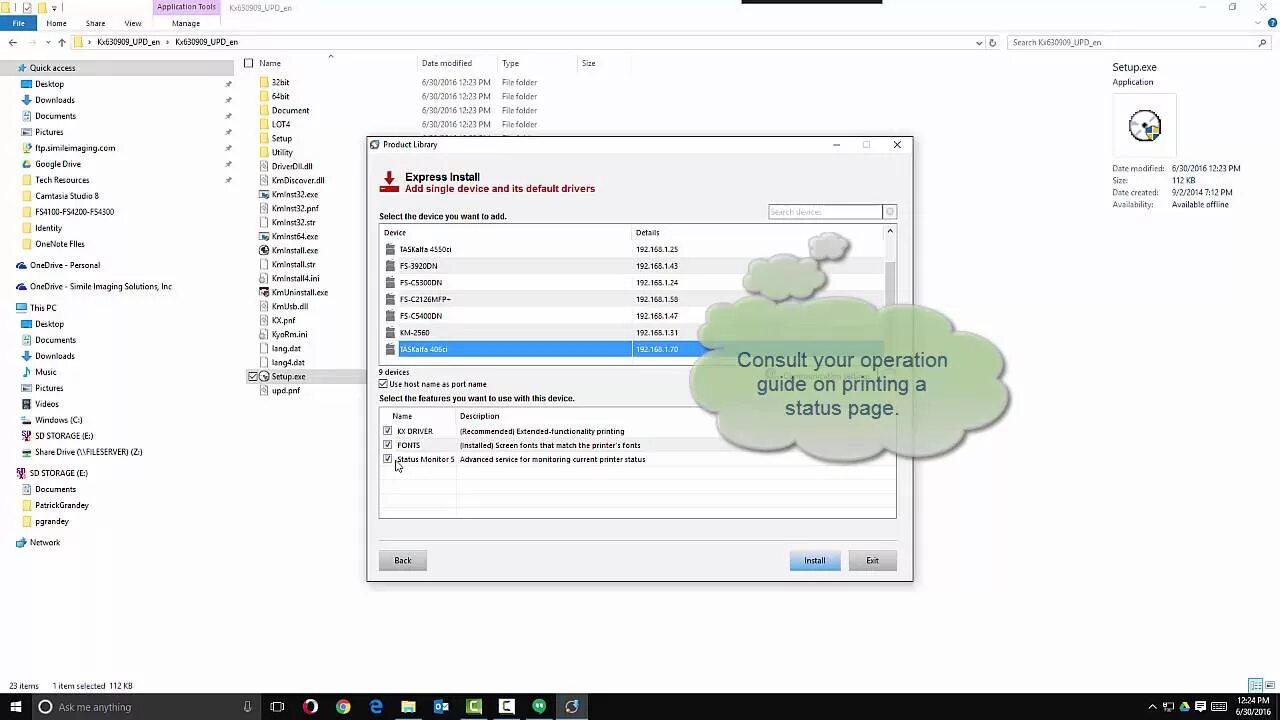Screen dimensions: 1280x720
Task: Open File Explorer from the taskbar
Action: coord(408,707)
